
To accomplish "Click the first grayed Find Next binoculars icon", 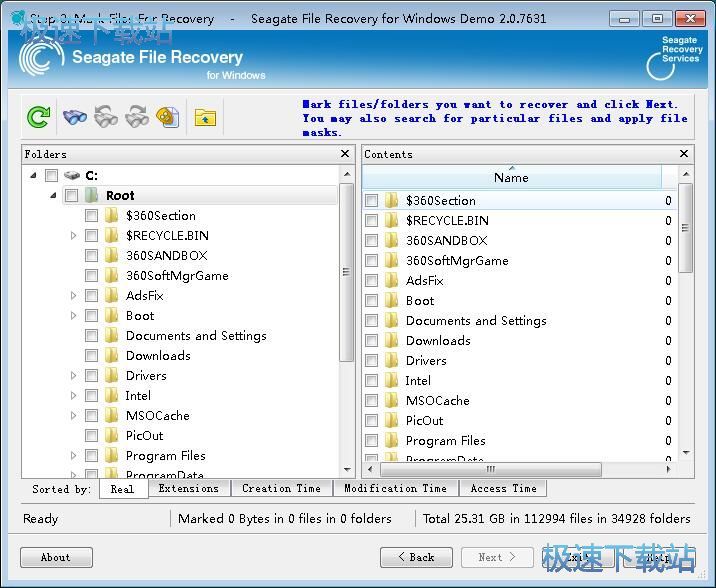I will [x=106, y=116].
